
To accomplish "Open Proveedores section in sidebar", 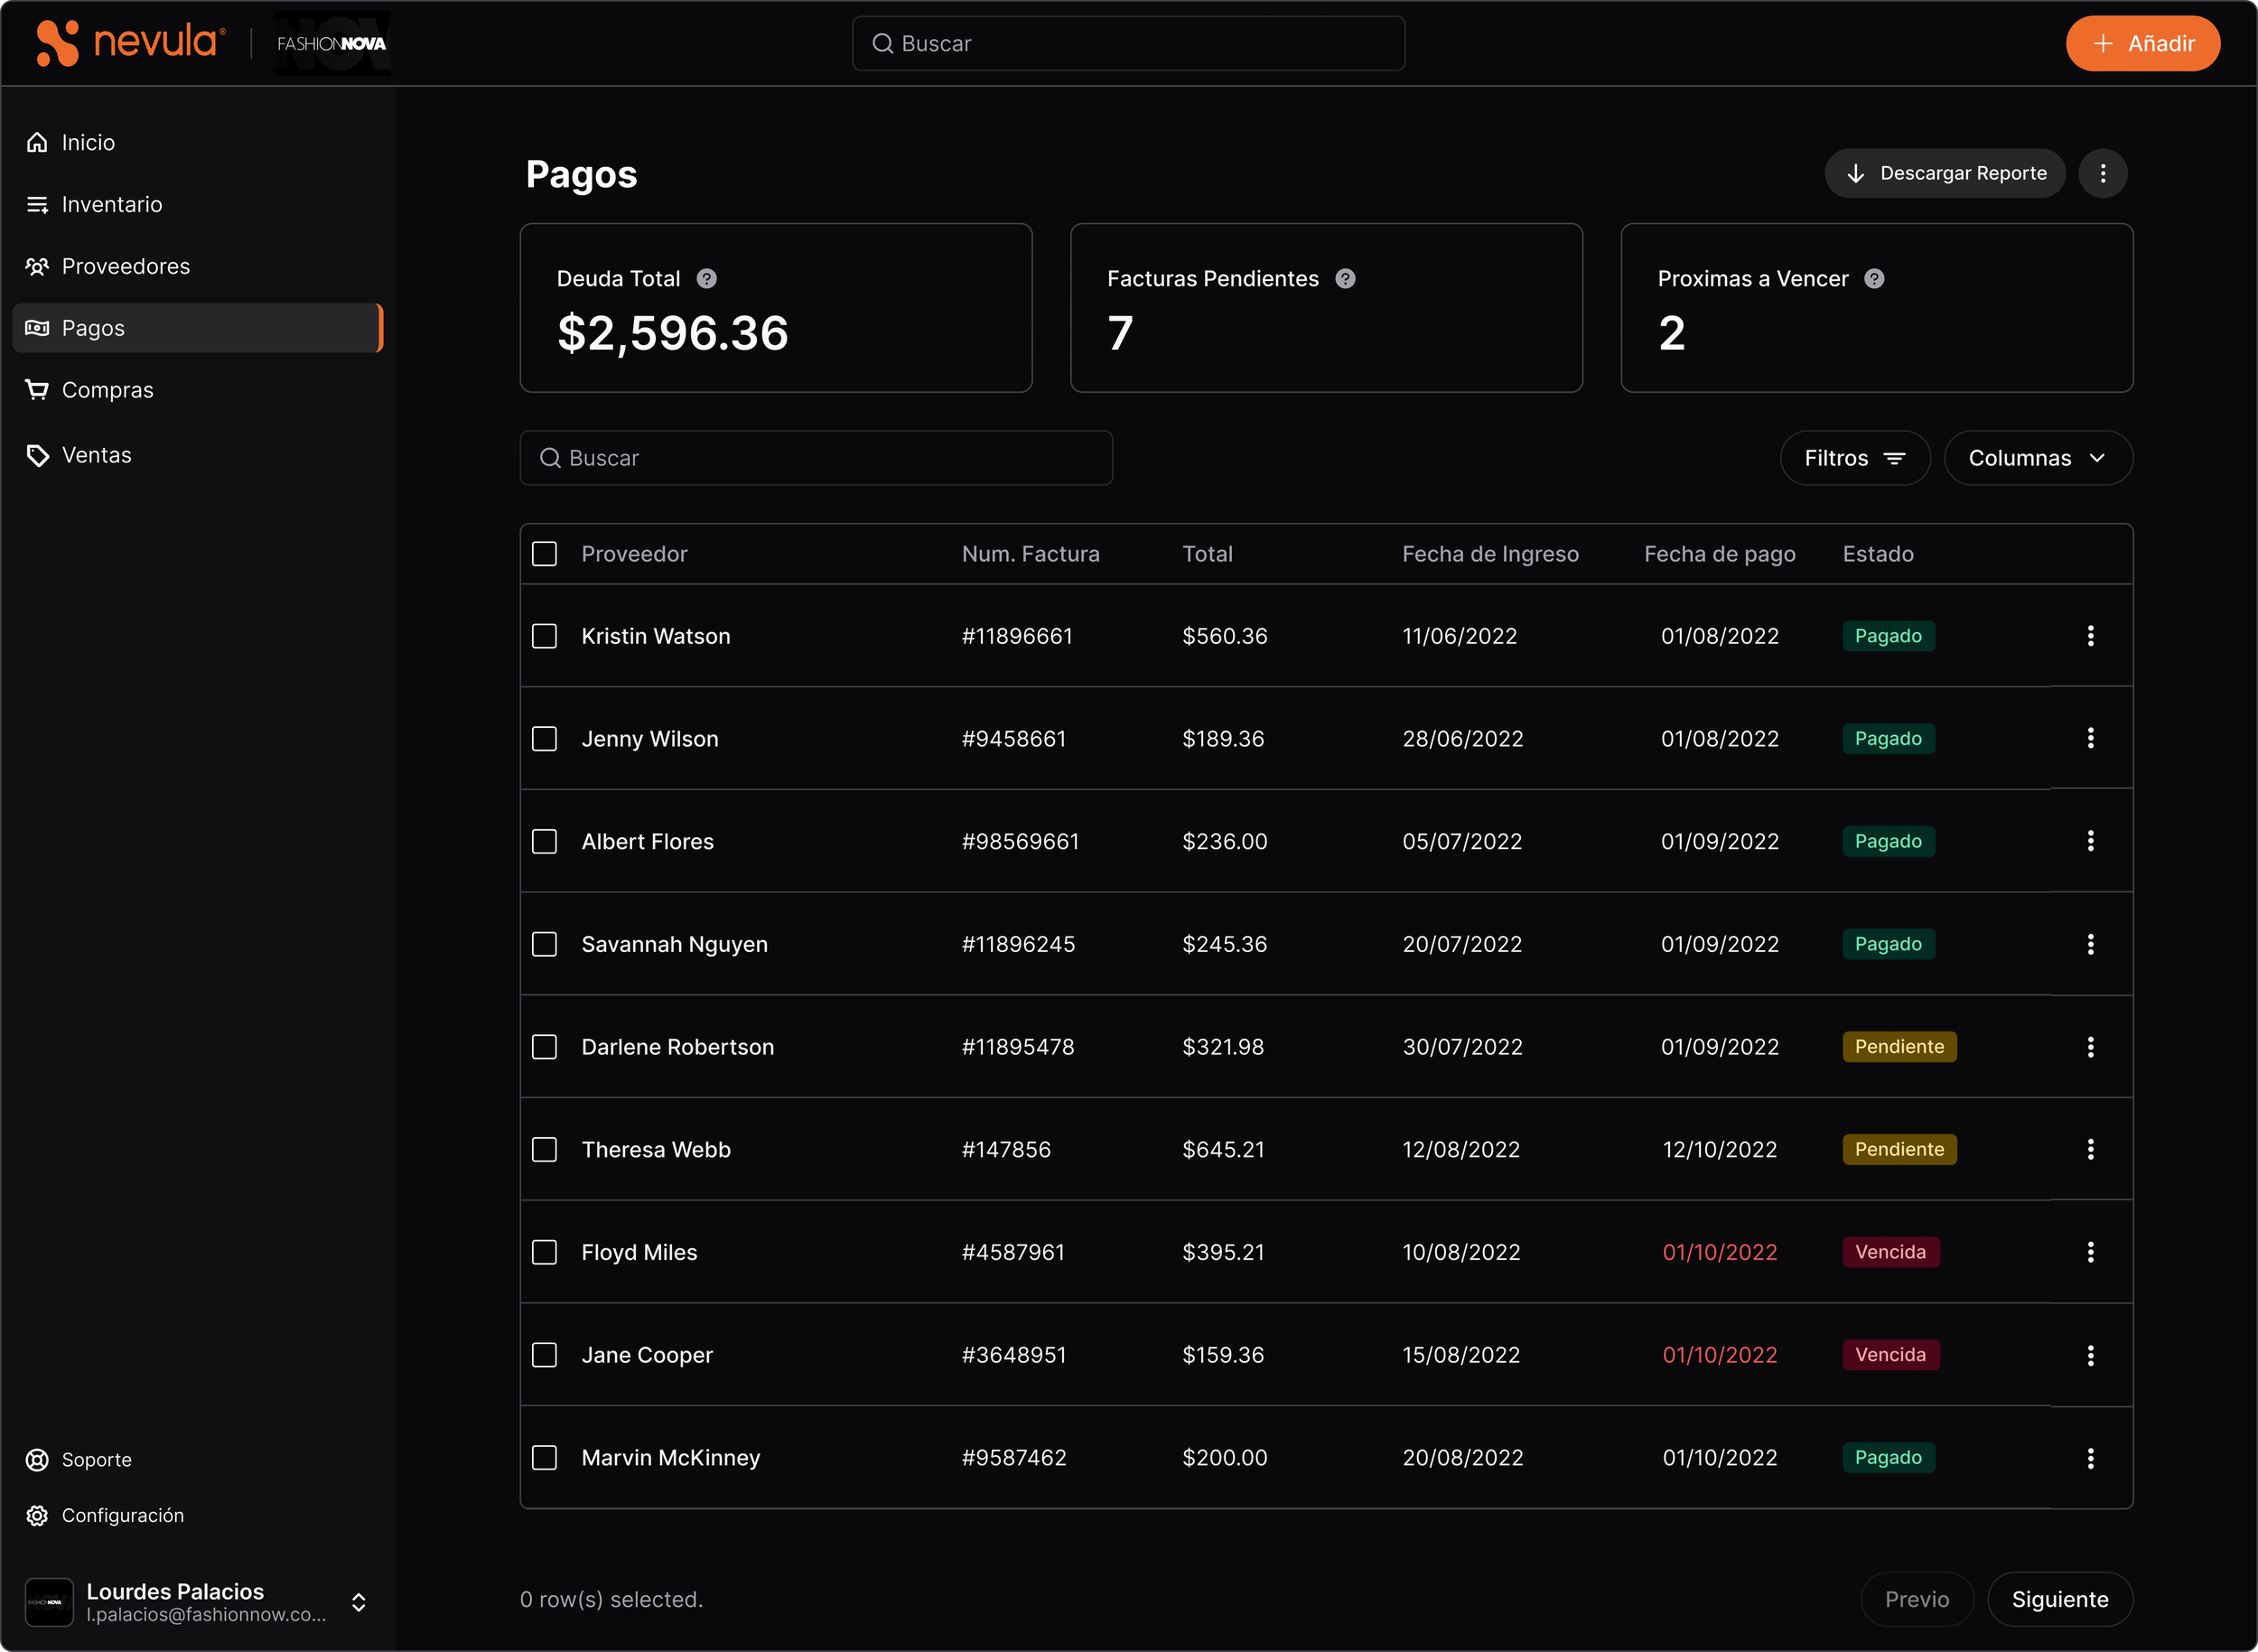I will tap(125, 267).
